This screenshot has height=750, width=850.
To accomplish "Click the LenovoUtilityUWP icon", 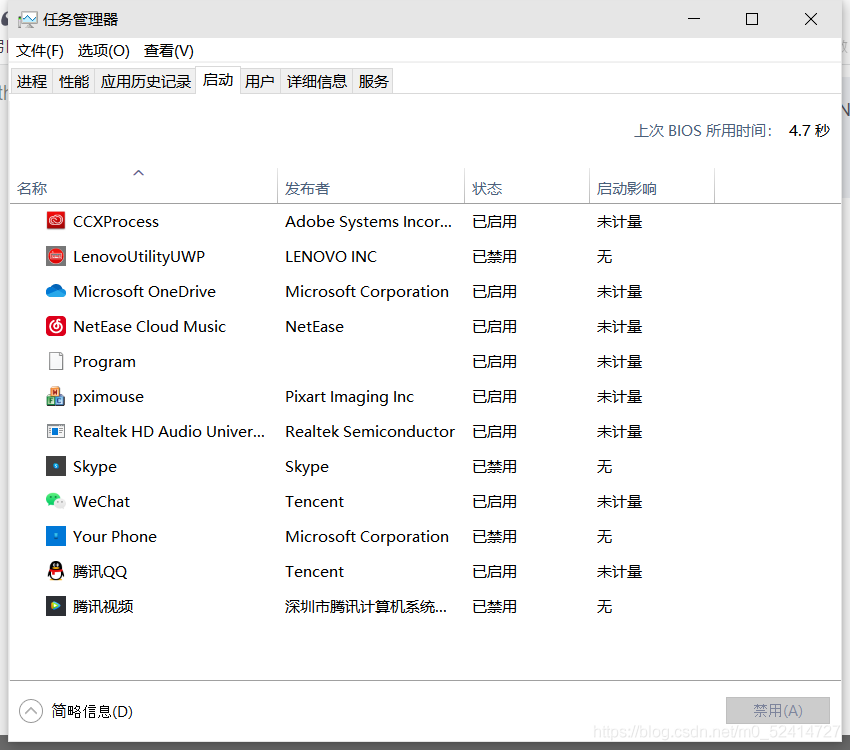I will (x=56, y=256).
